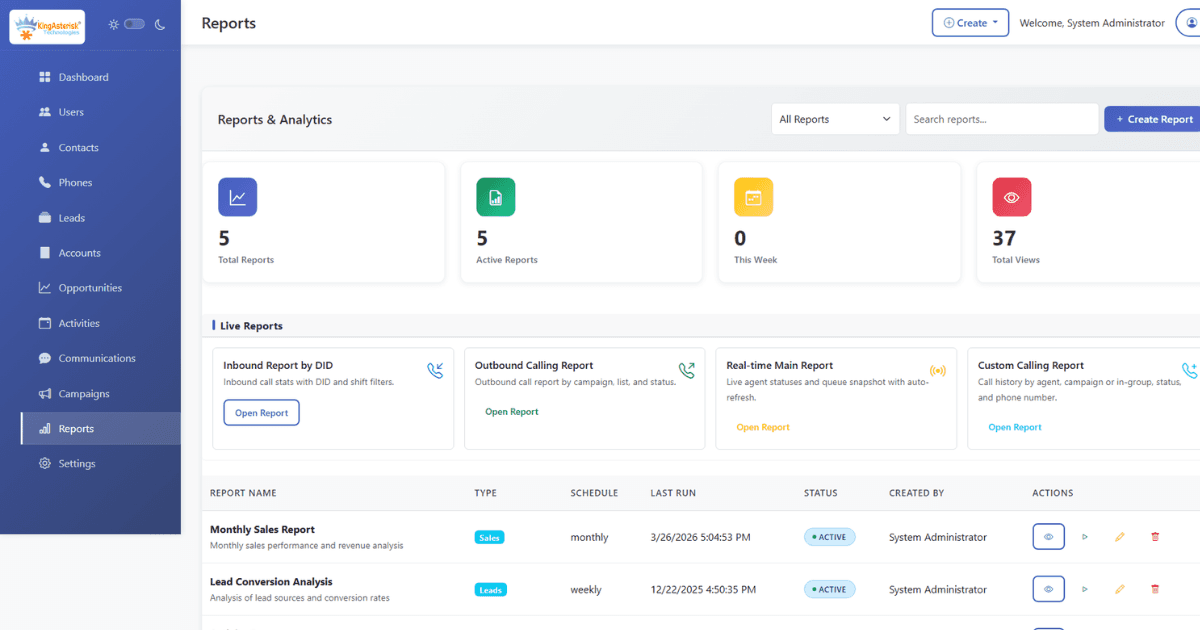Click the inbound call phone icon
Screen dimensions: 1200x630
pos(435,371)
